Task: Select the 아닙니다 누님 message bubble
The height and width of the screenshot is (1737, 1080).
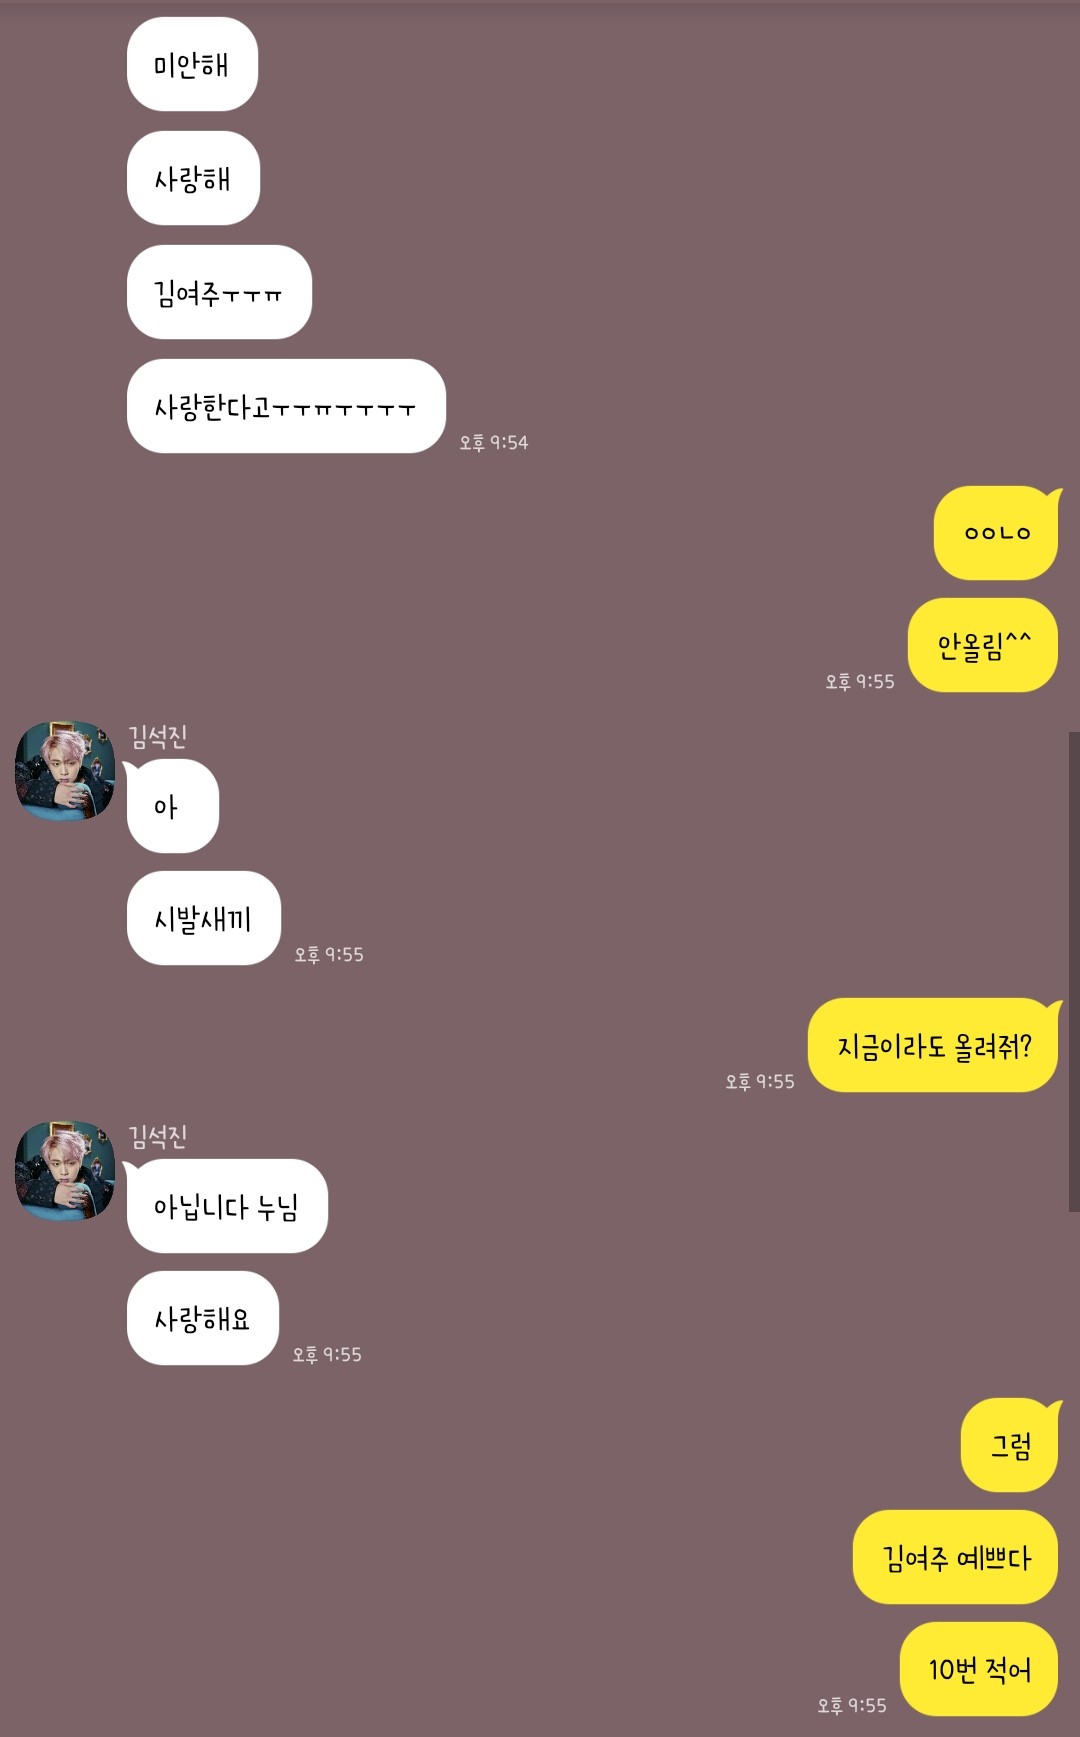Action: [227, 1206]
